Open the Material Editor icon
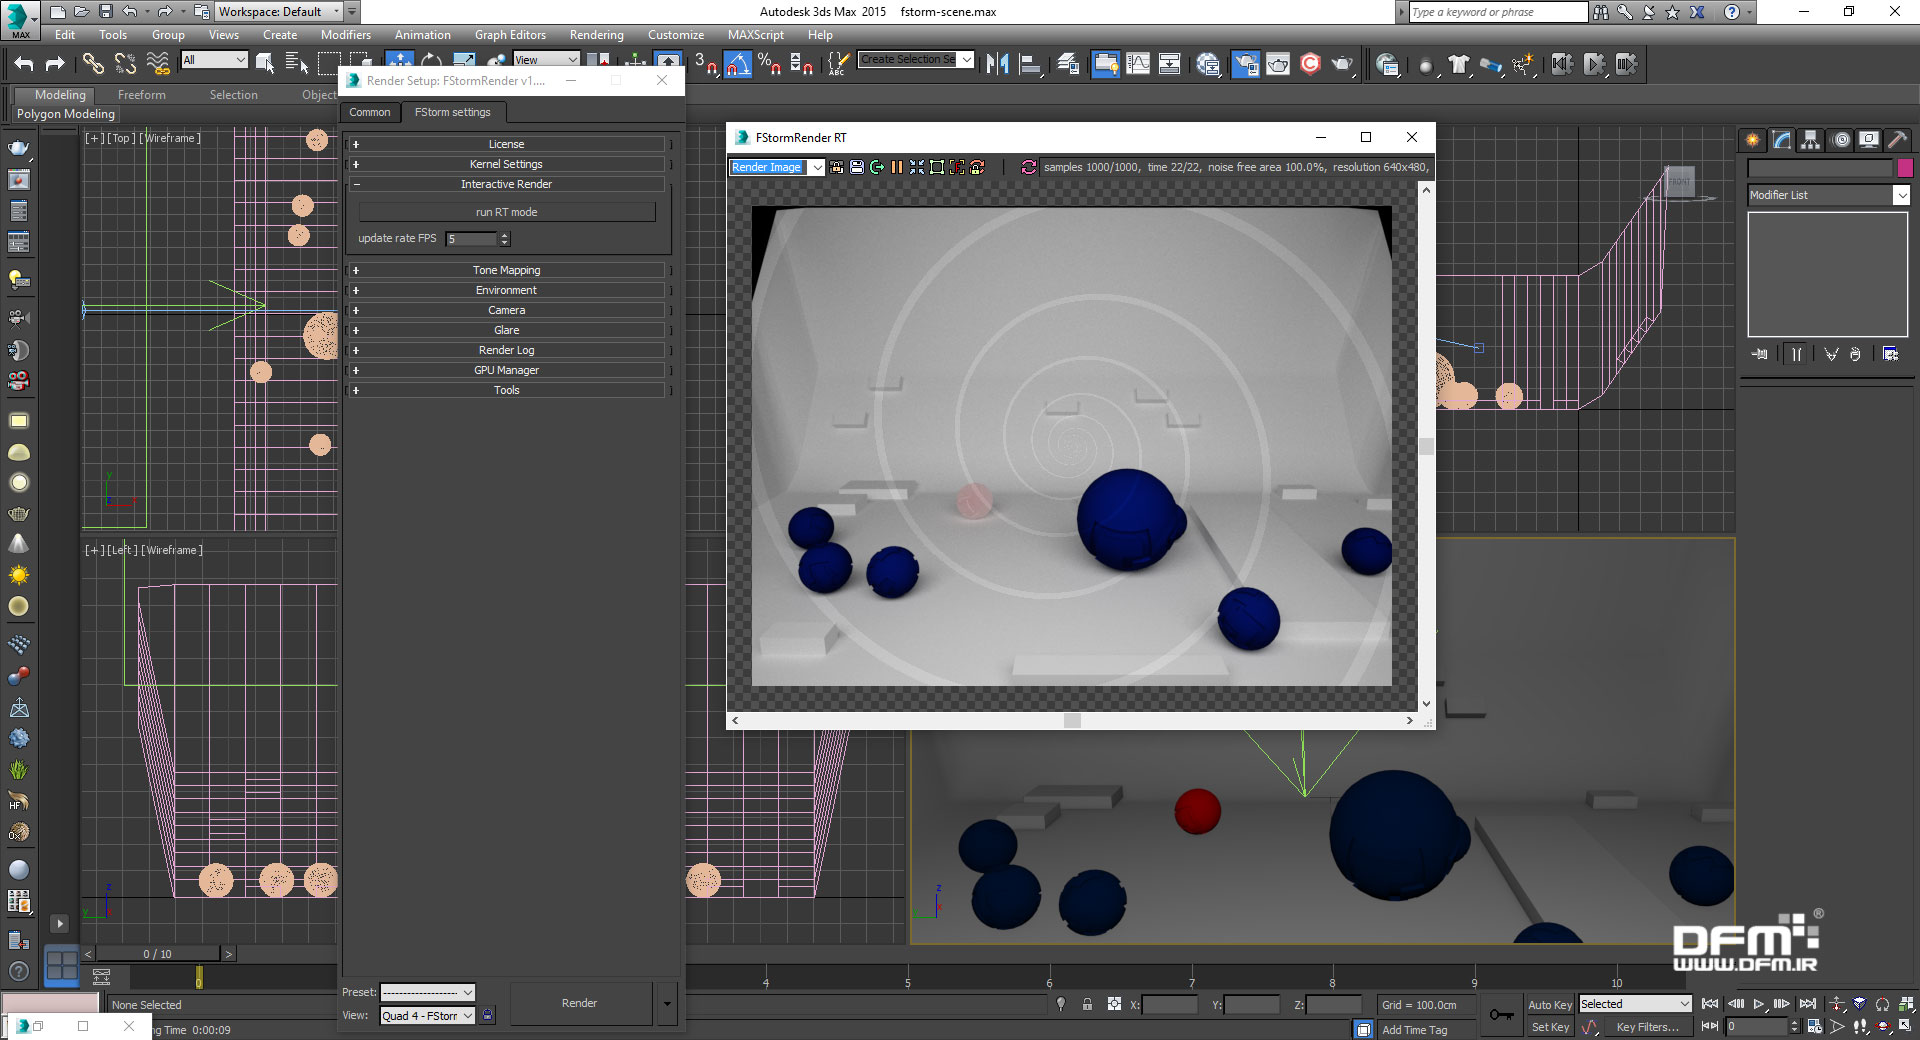This screenshot has width=1920, height=1040. tap(1208, 64)
